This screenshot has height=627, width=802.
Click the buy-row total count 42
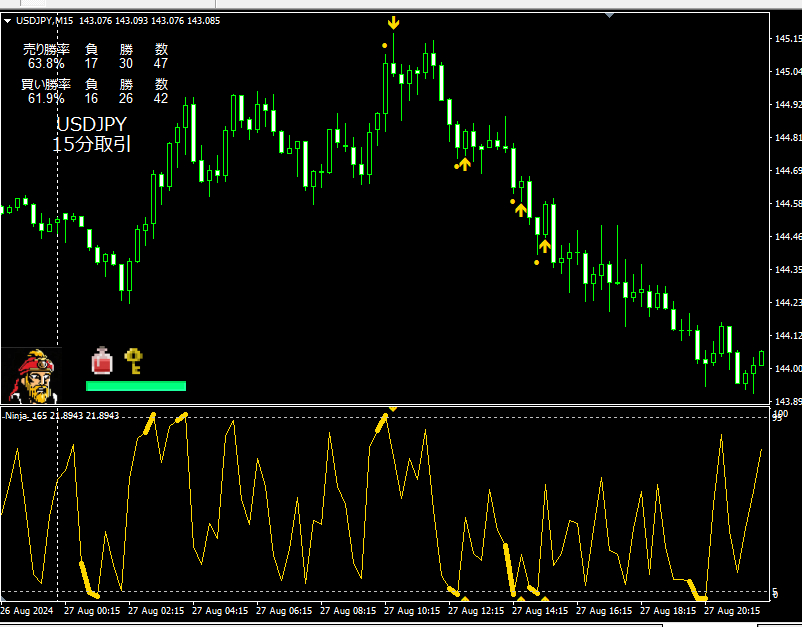[x=161, y=98]
